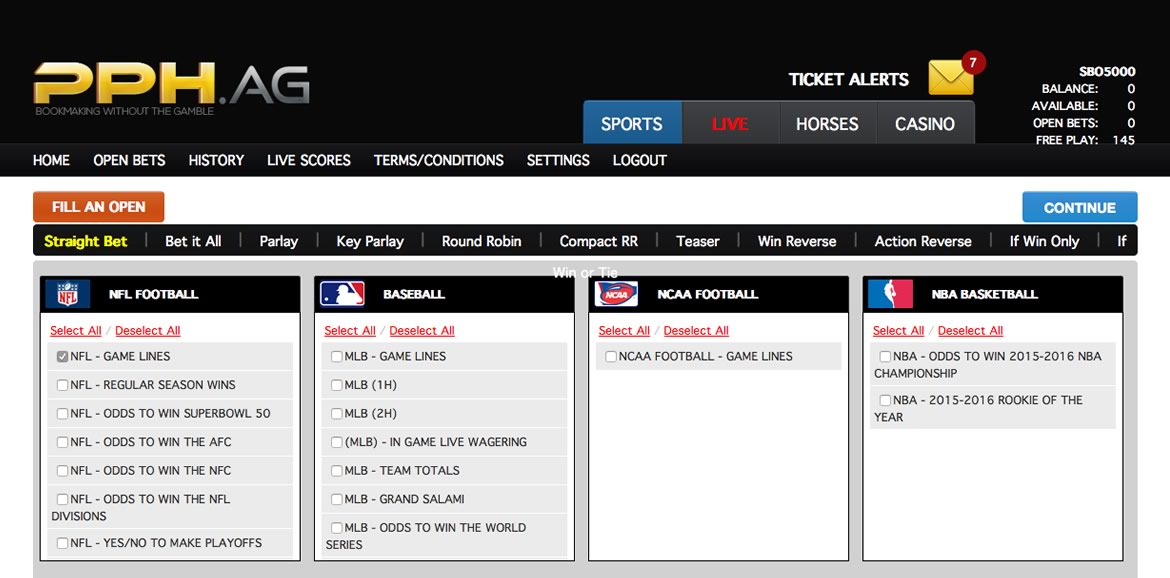This screenshot has width=1170, height=578.
Task: Click LOGOUT in navigation bar
Action: click(x=639, y=160)
